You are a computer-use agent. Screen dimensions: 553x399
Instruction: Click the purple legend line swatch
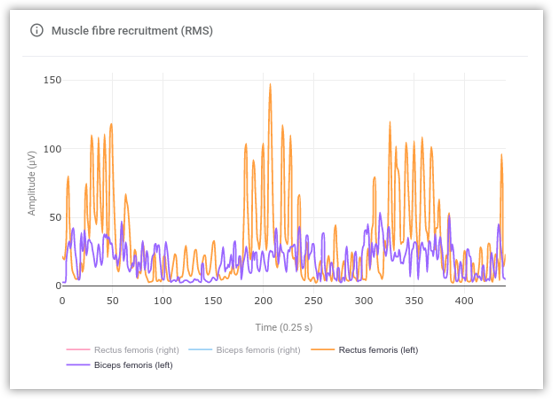(78, 365)
